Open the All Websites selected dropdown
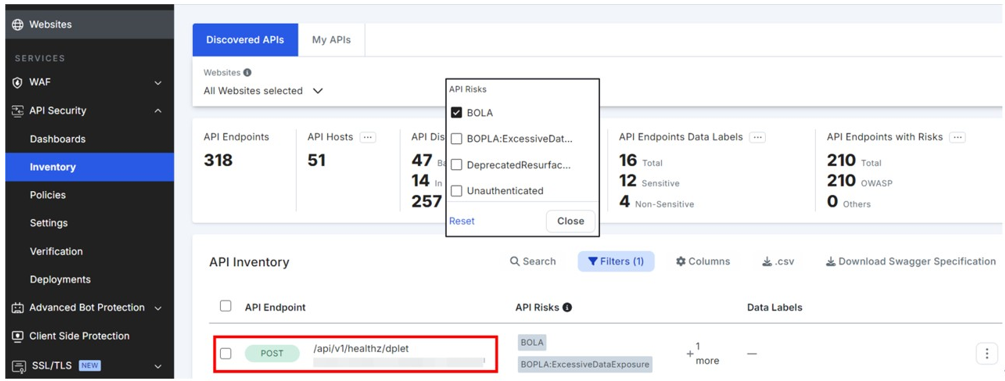This screenshot has width=1005, height=381. [263, 91]
